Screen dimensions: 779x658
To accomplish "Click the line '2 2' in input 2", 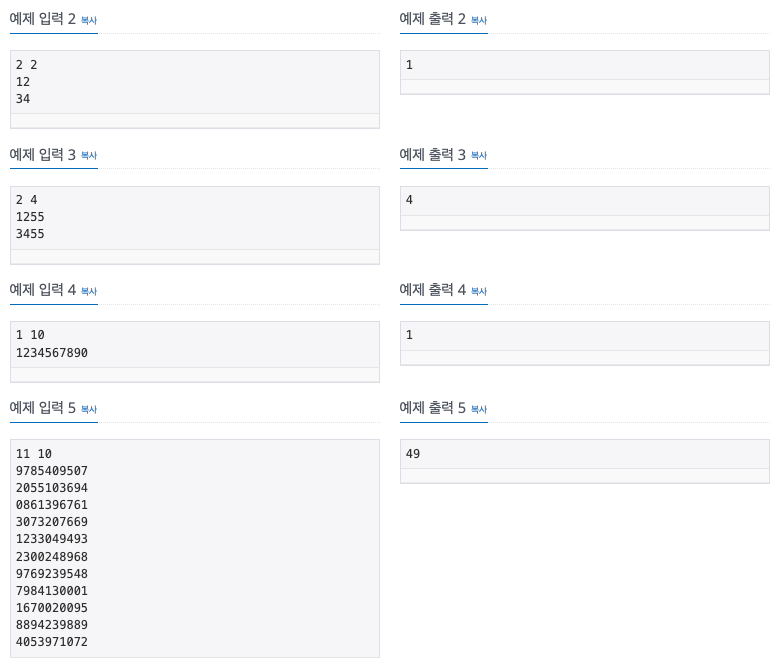I will (26, 65).
